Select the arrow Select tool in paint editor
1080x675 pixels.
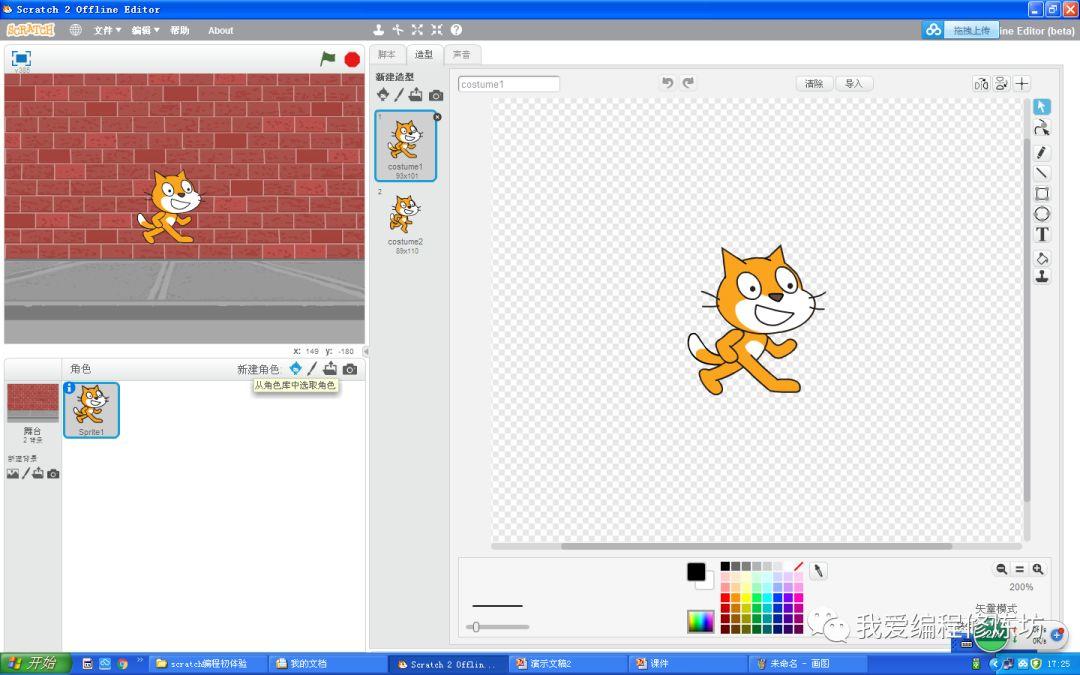coord(1041,107)
